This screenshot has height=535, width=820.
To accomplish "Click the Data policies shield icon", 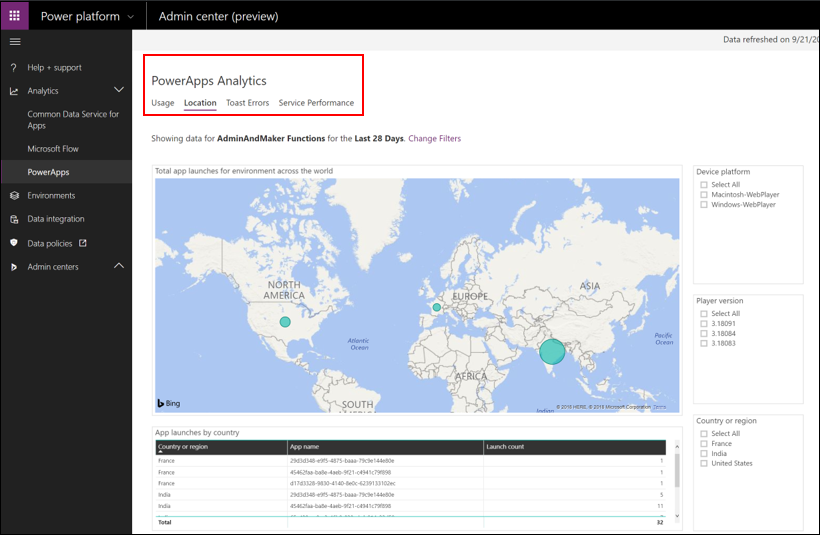I will (14, 243).
